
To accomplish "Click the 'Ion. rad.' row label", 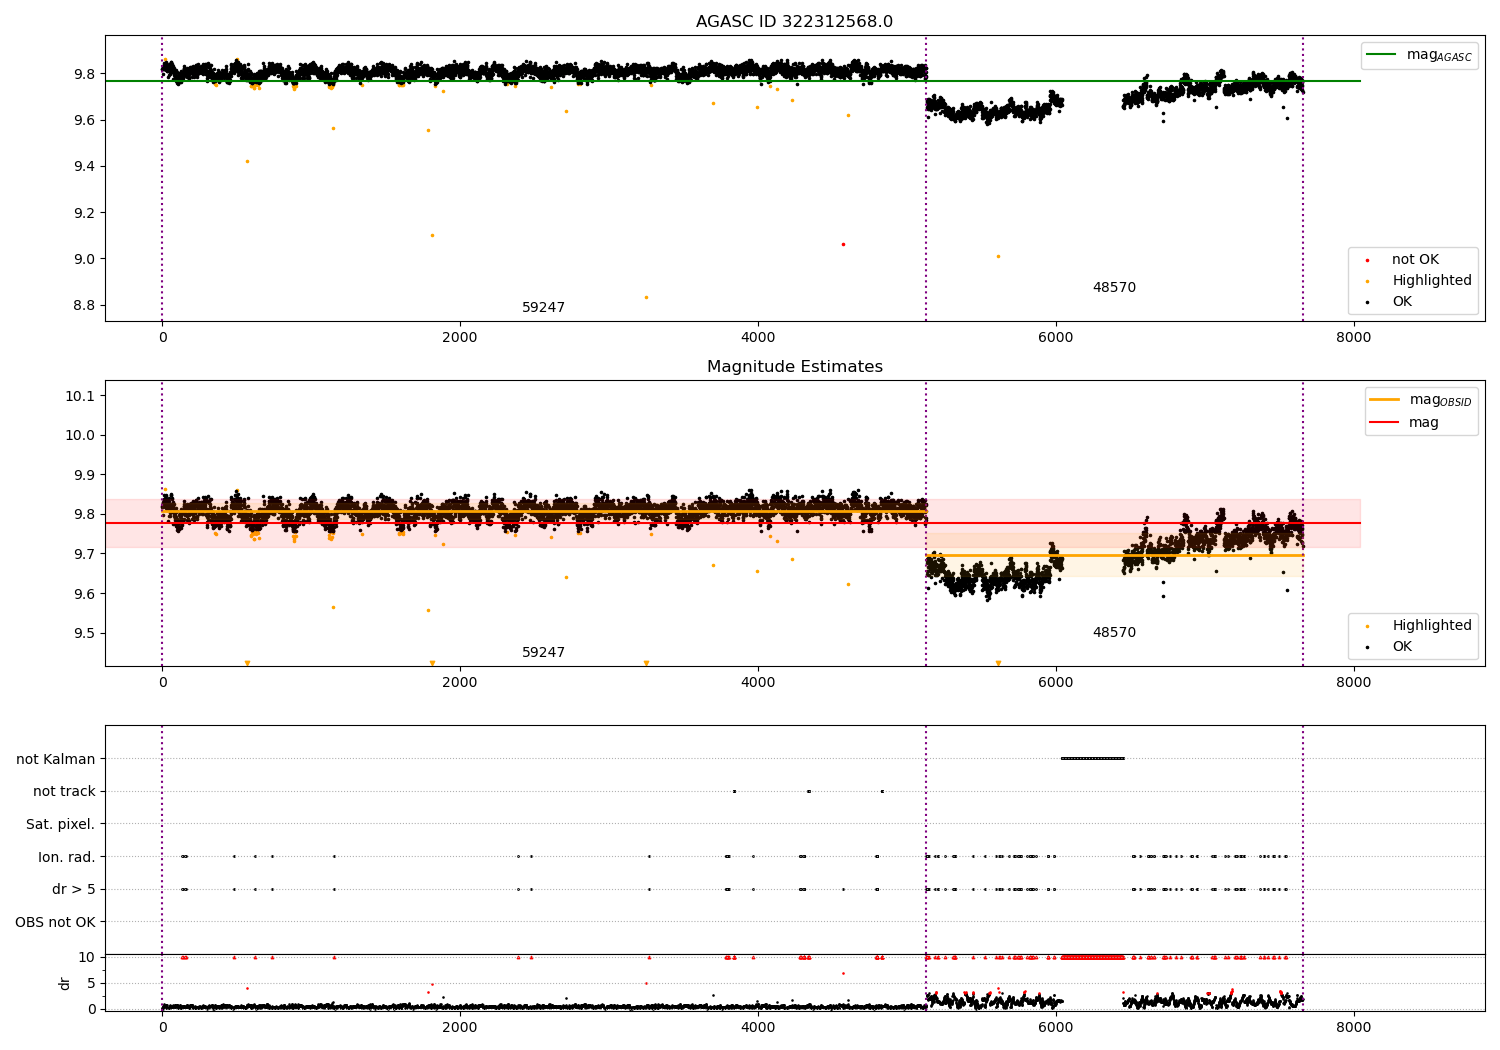I will 67,857.
